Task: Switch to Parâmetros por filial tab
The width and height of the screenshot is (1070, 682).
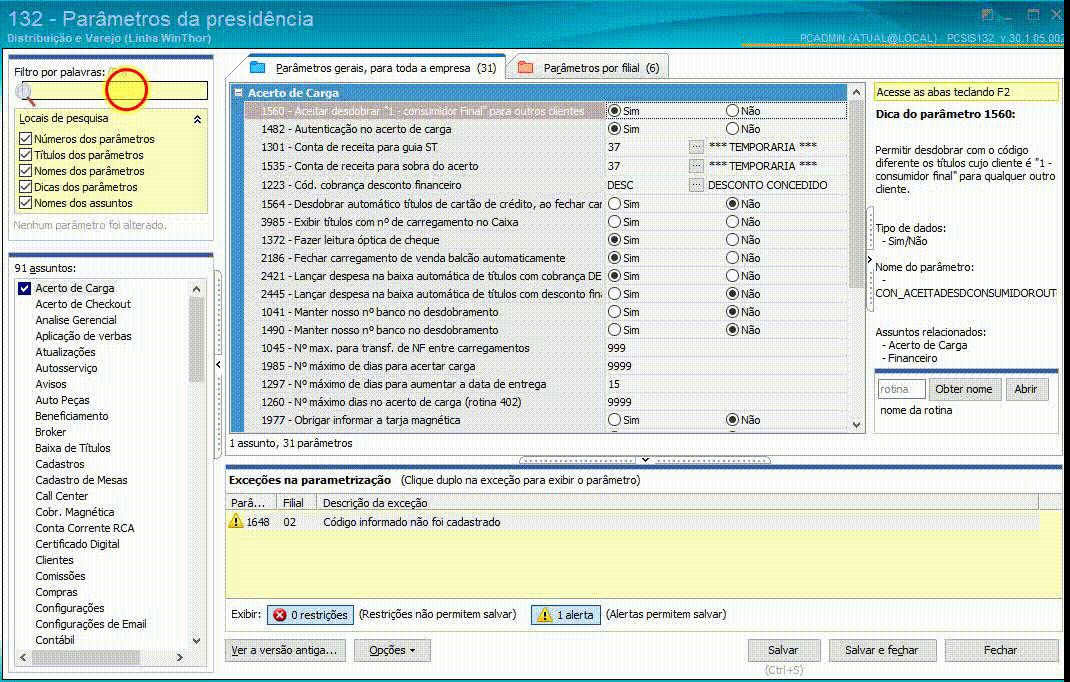Action: click(588, 68)
